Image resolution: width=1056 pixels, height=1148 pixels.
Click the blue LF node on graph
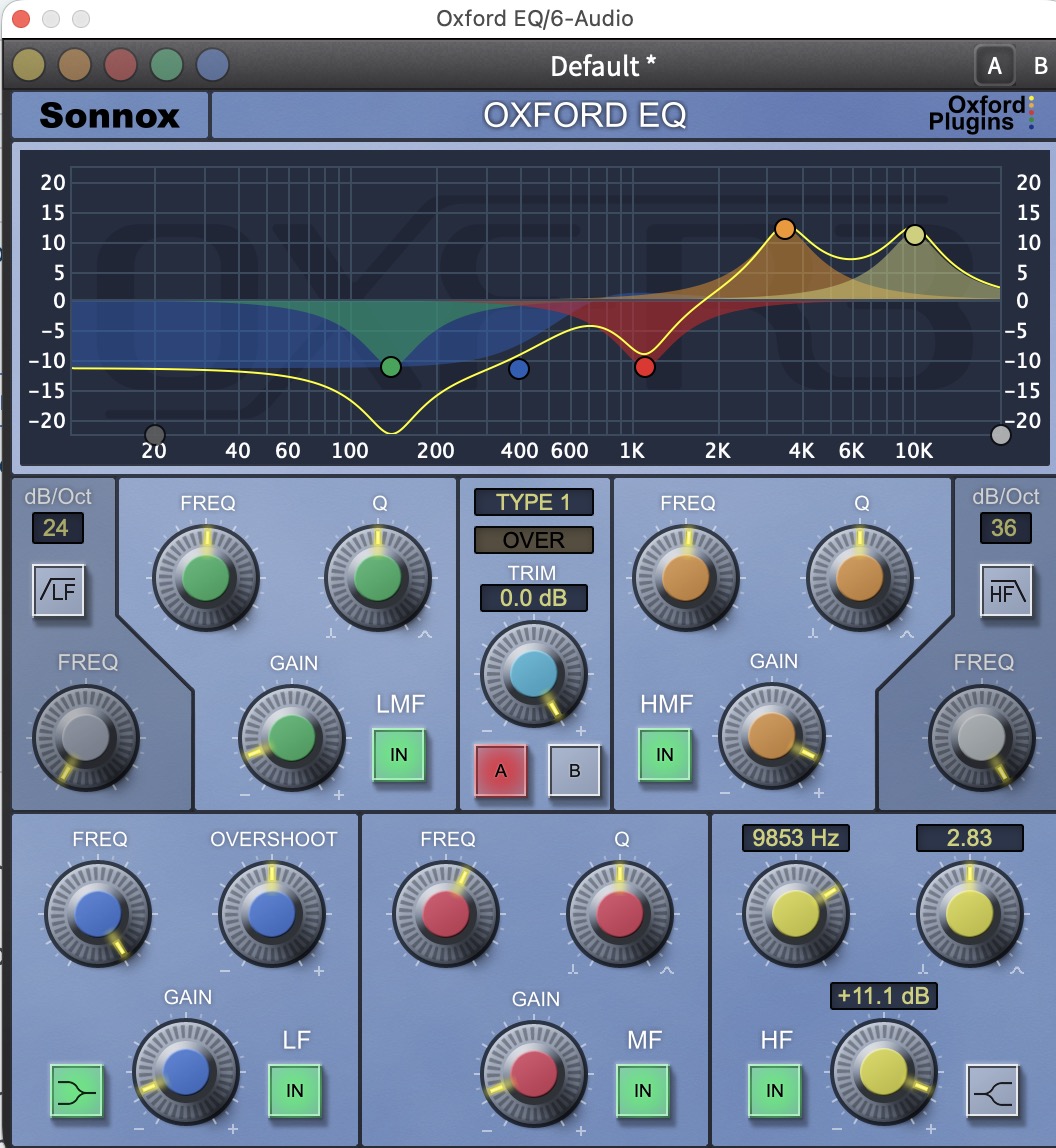518,369
